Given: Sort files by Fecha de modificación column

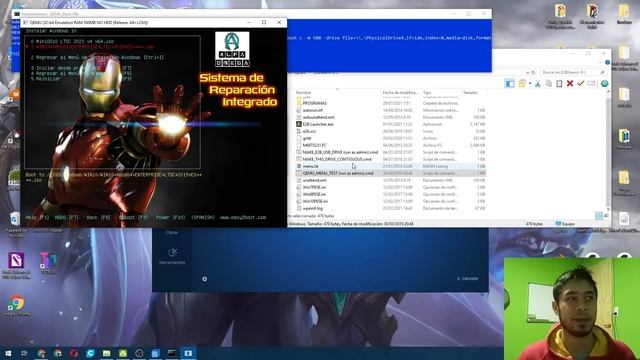Looking at the screenshot, I should (x=400, y=93).
